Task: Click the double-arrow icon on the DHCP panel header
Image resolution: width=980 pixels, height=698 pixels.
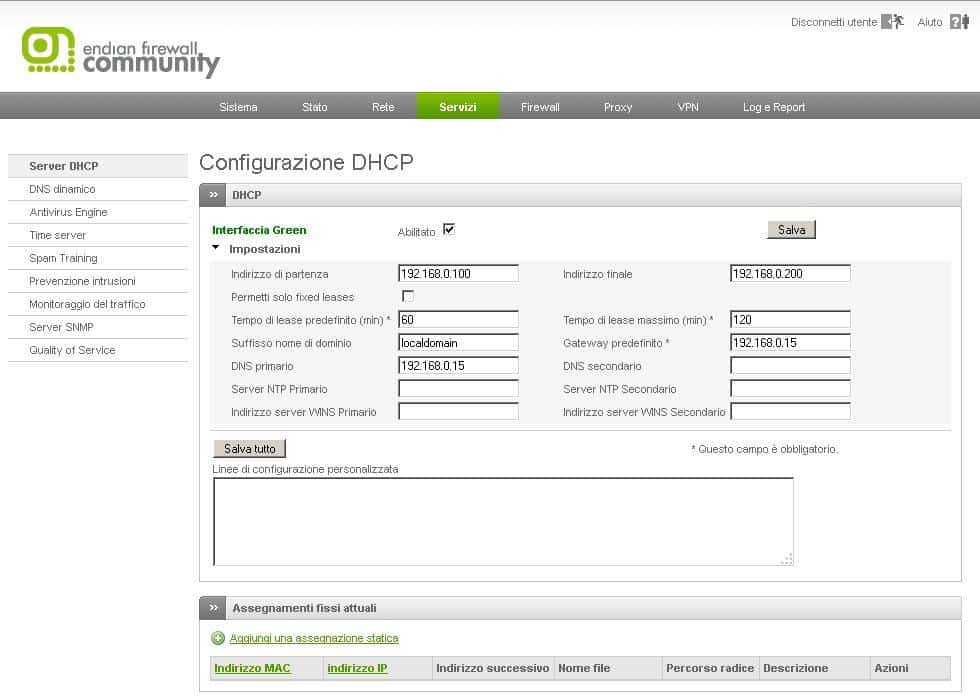Action: coord(213,195)
